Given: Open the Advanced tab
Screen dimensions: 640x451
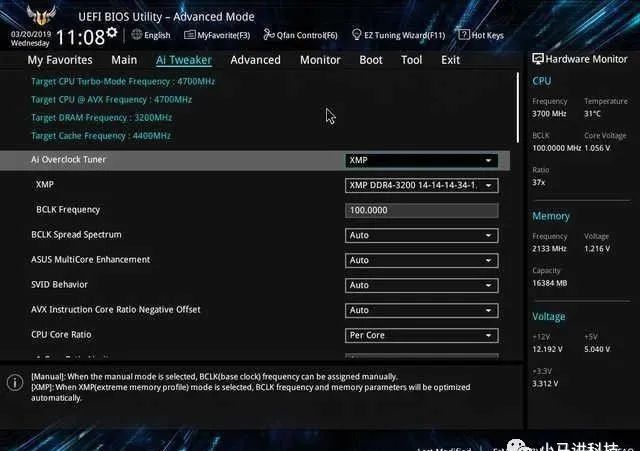Looking at the screenshot, I should tap(256, 60).
